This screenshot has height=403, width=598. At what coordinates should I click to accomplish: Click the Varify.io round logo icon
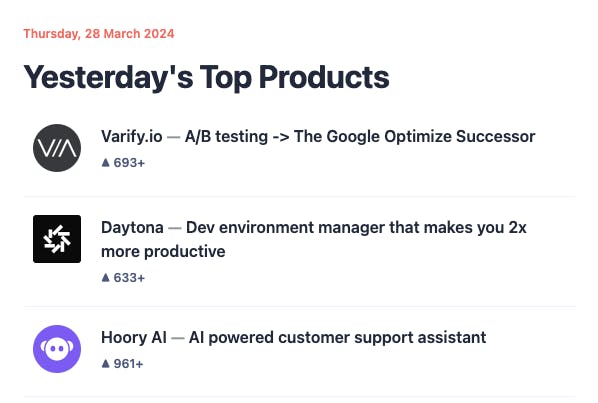(x=57, y=148)
